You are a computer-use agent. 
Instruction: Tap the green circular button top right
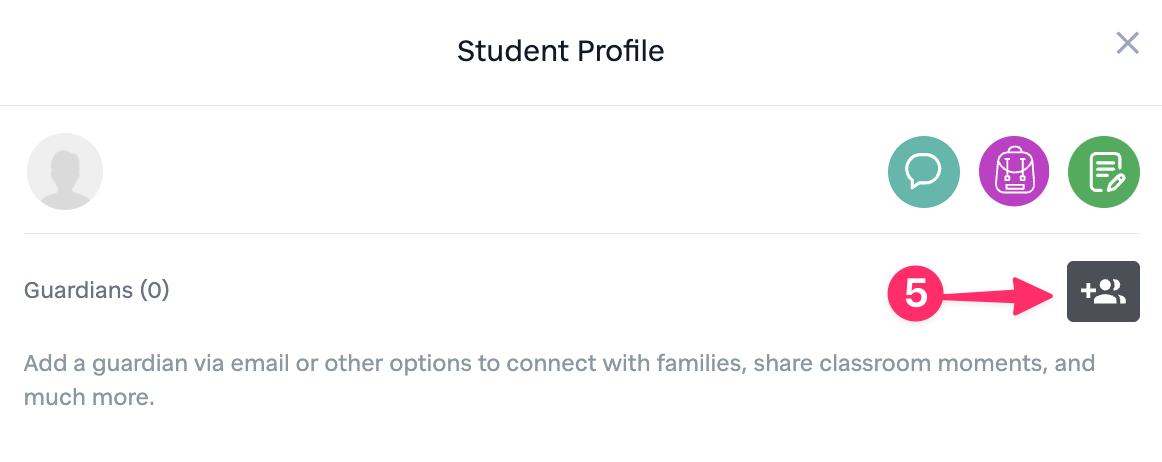click(1104, 172)
